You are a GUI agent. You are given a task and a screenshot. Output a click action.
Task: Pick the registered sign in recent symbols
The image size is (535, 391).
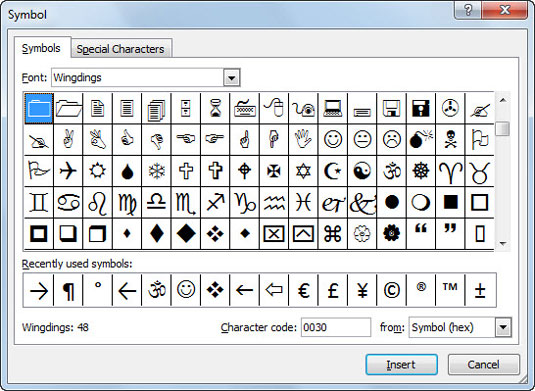(x=421, y=290)
